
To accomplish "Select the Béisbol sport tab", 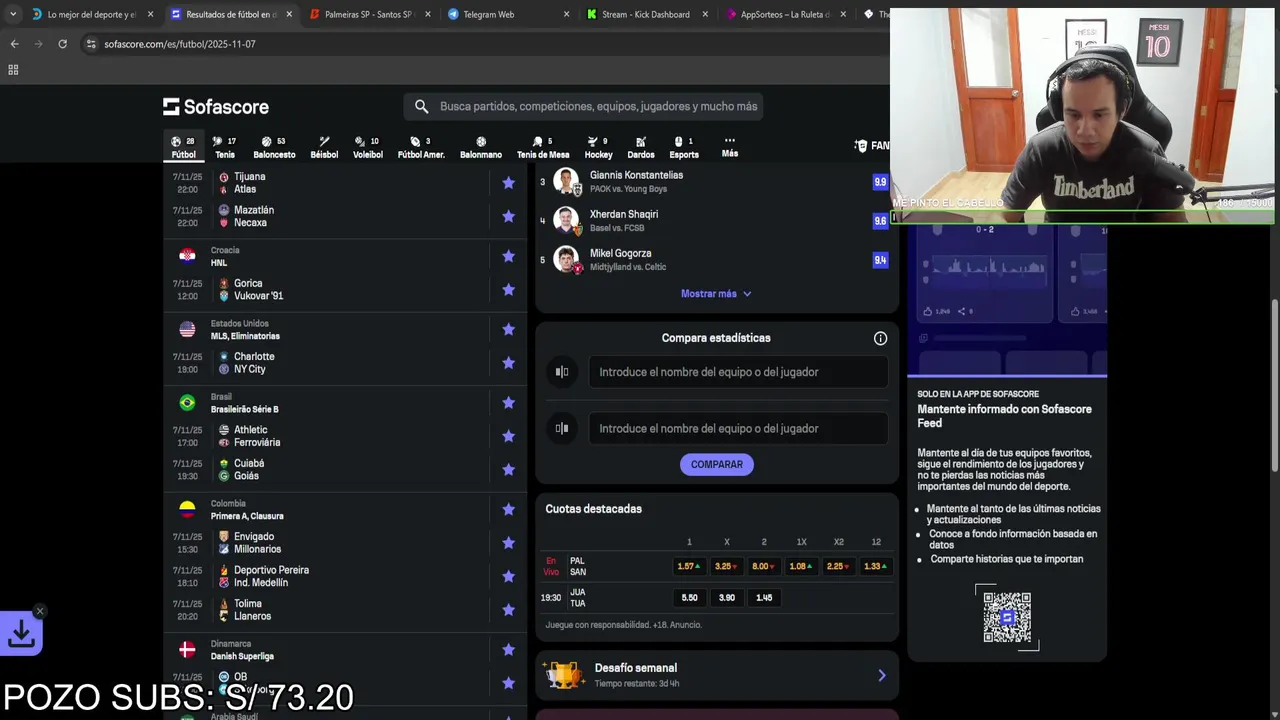I will tap(324, 147).
